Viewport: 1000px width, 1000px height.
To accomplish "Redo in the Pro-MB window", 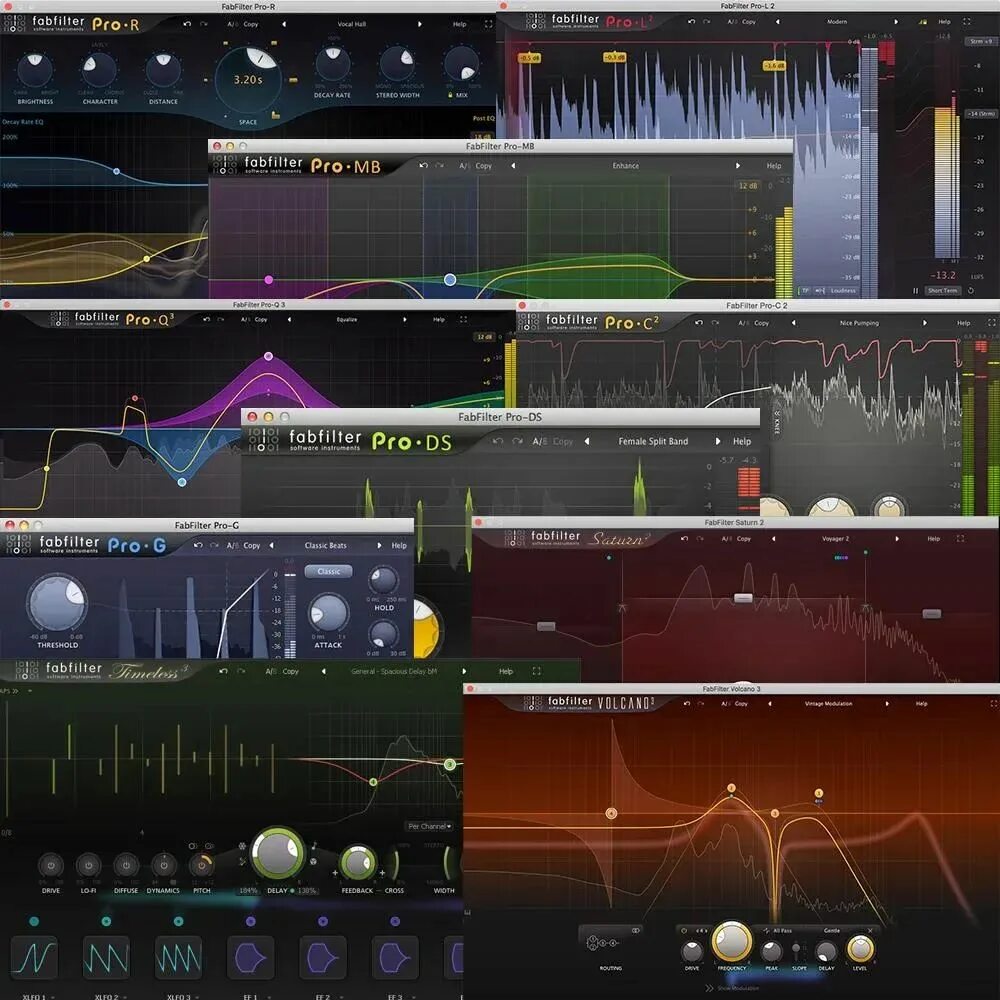I will (439, 166).
